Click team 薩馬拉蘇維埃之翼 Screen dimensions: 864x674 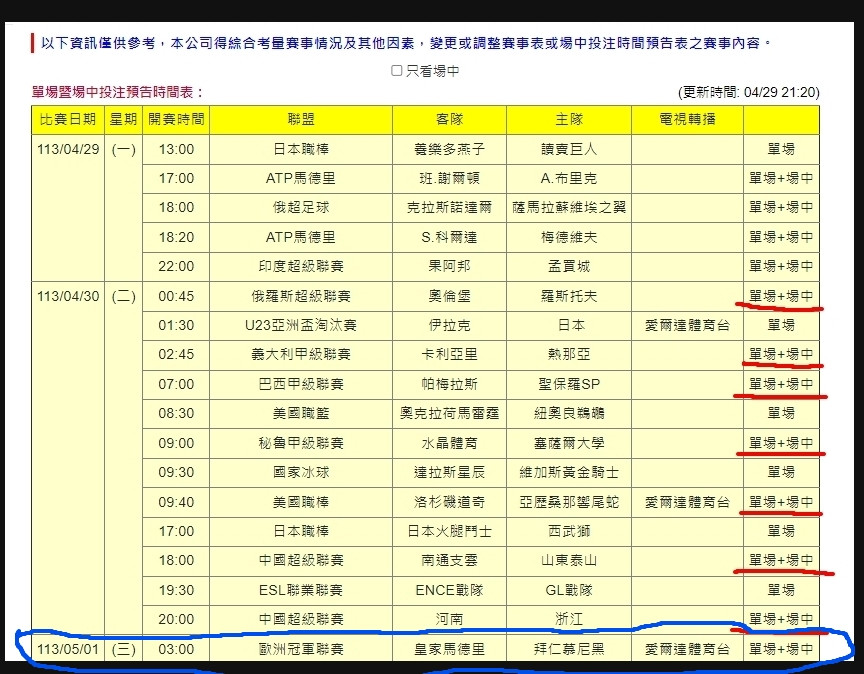pos(569,208)
